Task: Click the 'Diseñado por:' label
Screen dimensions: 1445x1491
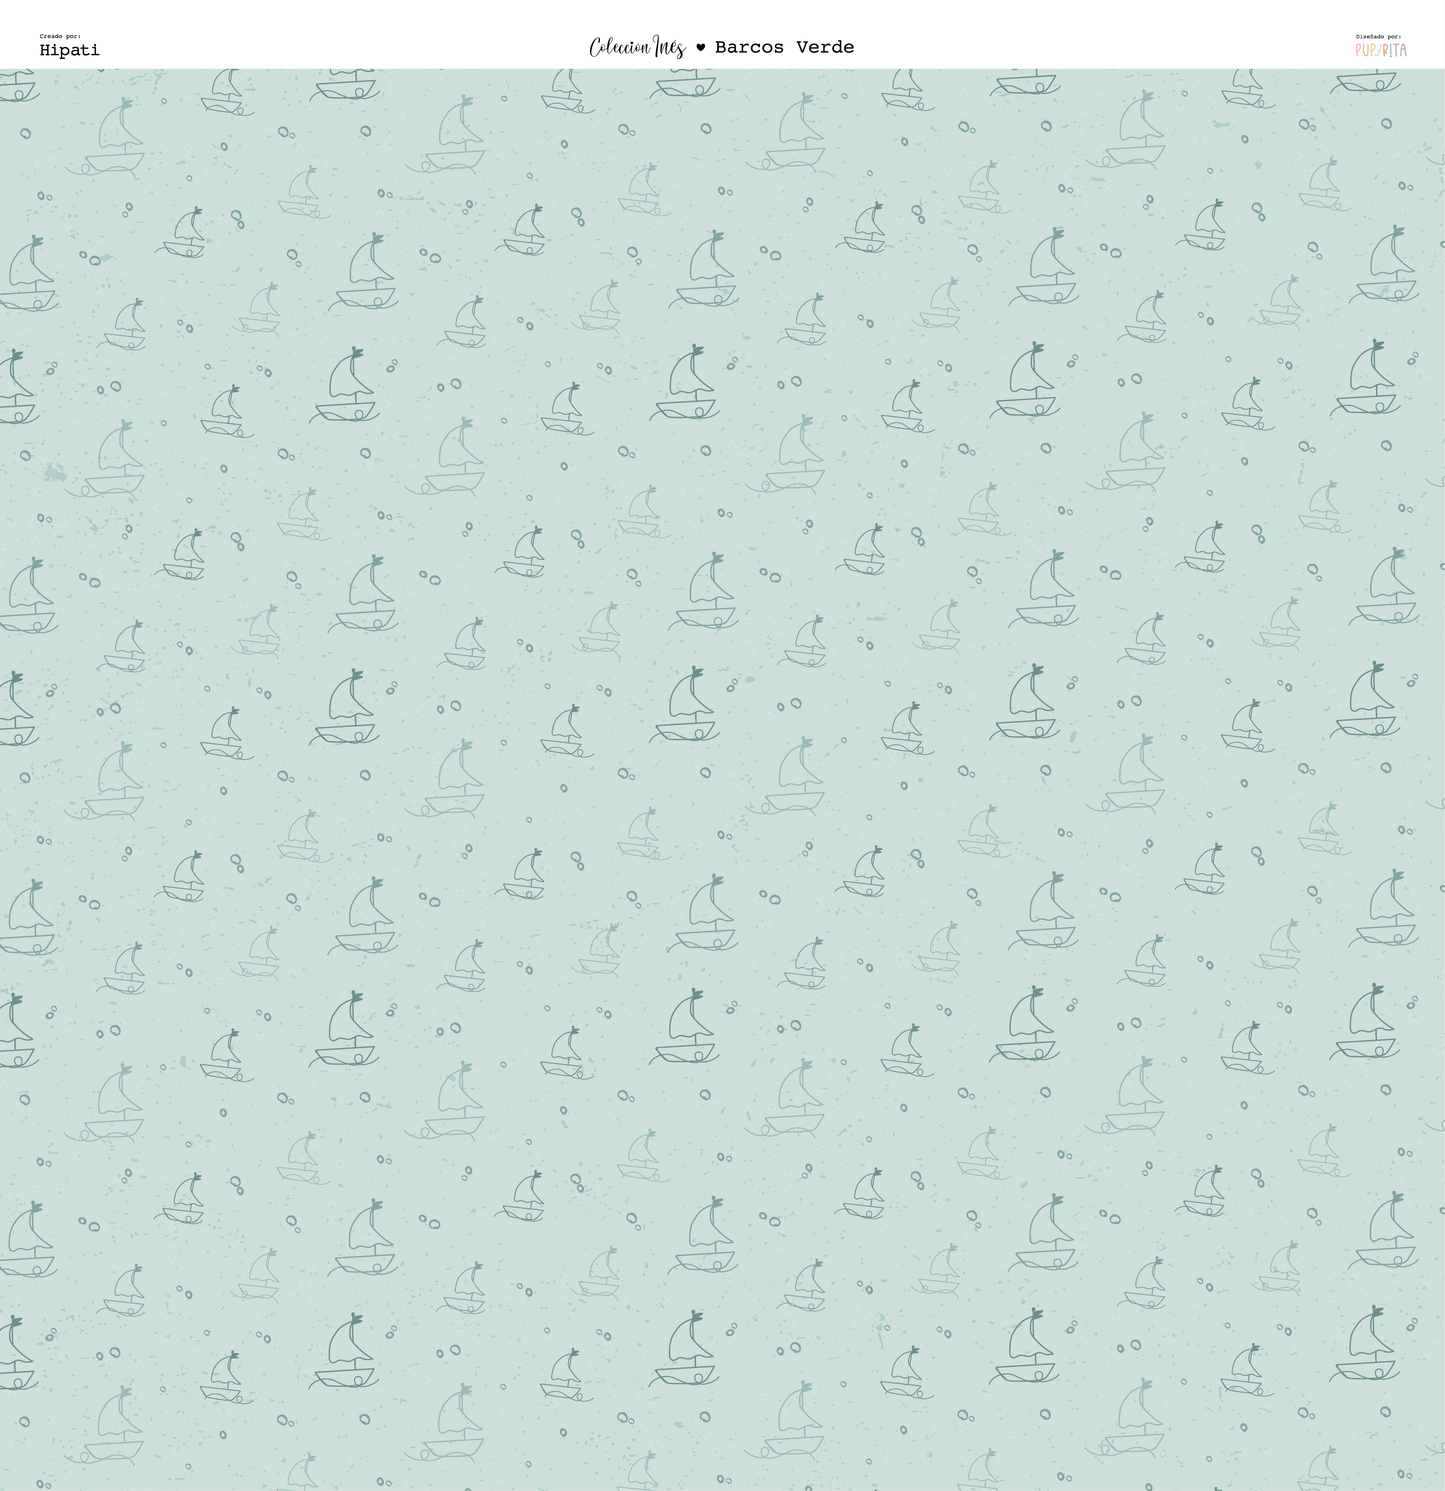Action: [1378, 36]
